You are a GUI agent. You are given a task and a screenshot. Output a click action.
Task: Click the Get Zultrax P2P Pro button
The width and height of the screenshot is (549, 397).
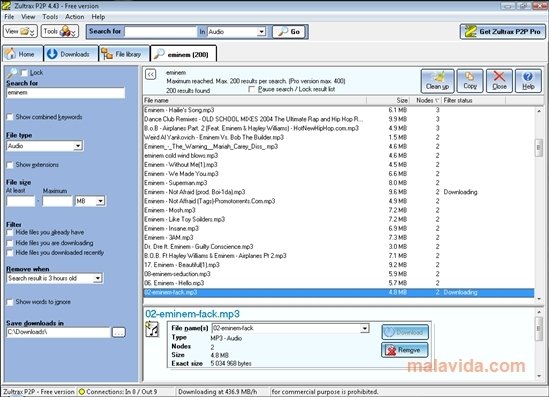tap(503, 32)
